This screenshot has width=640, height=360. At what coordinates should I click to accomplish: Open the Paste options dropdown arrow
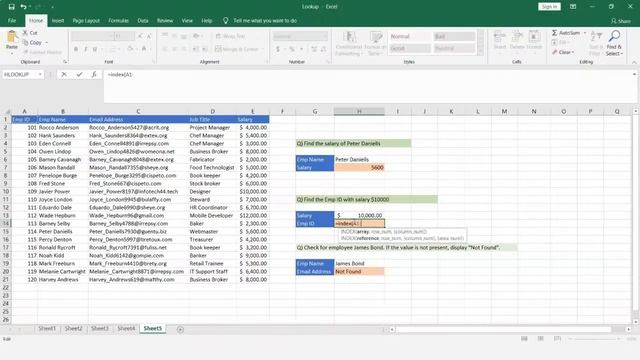click(12, 53)
